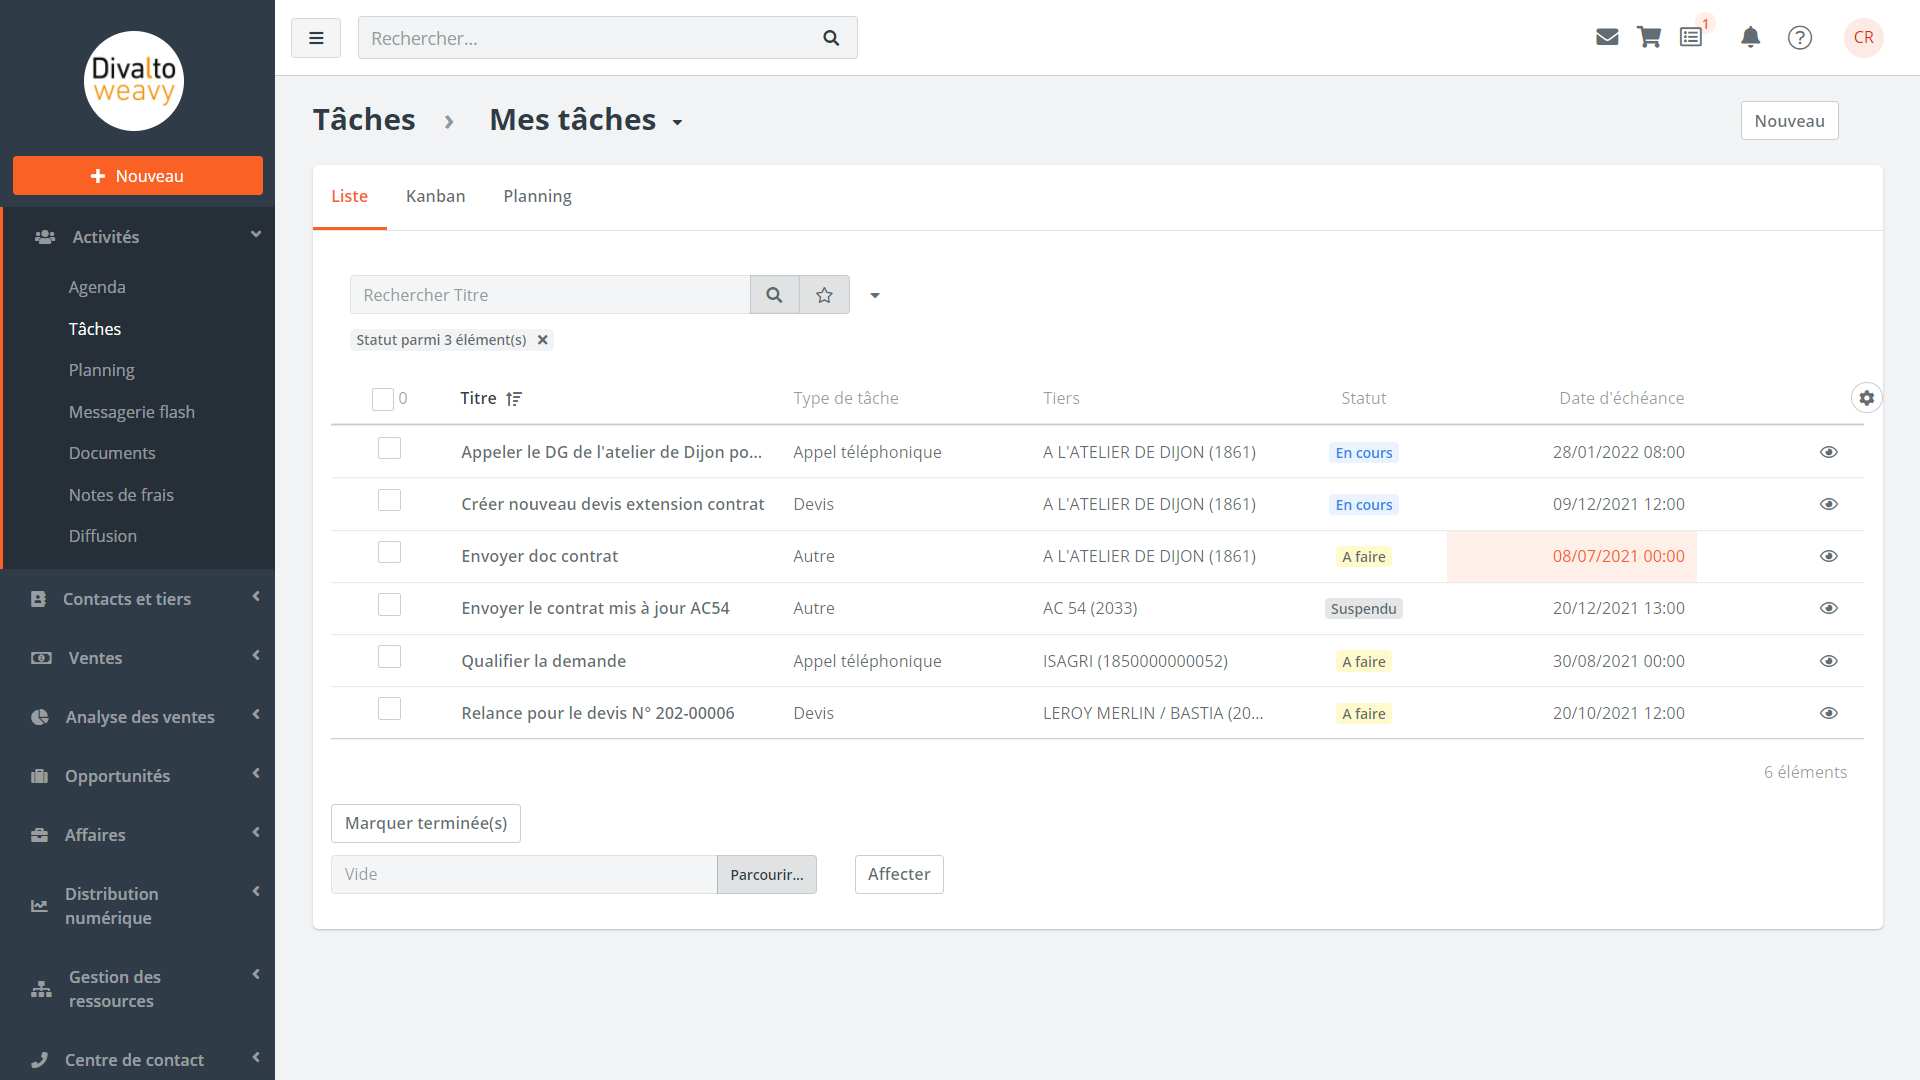The height and width of the screenshot is (1080, 1920).
Task: Select the Relance pour le devis row checkbox
Action: click(x=389, y=709)
